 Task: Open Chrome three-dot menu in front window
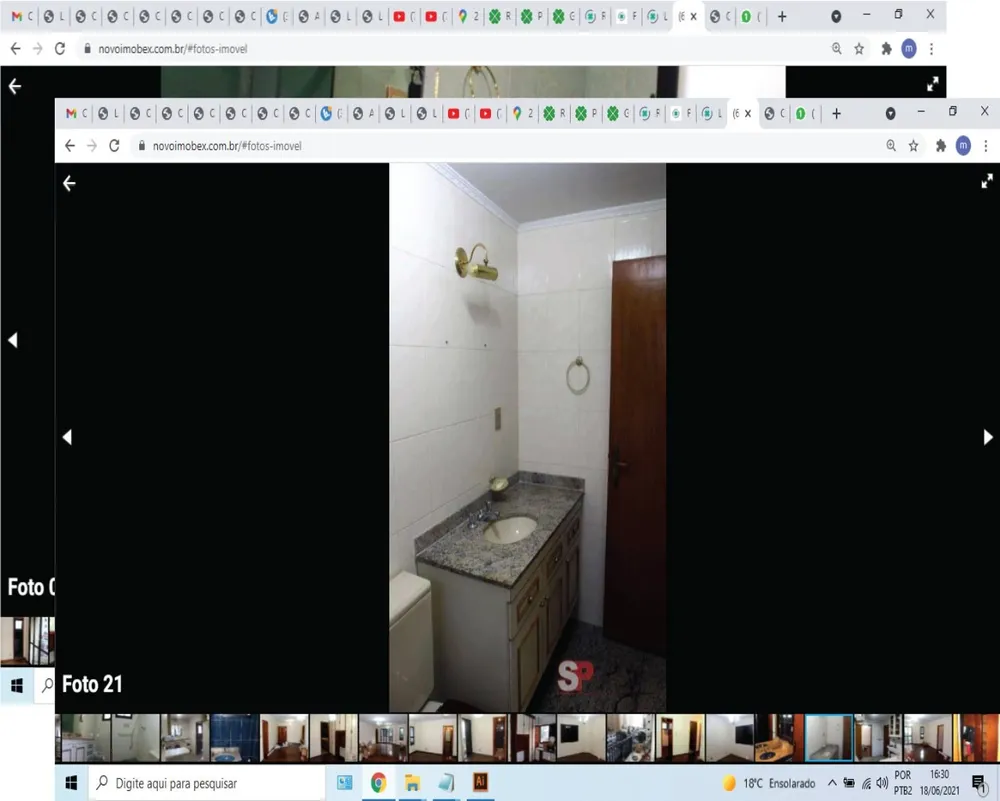pos(986,146)
